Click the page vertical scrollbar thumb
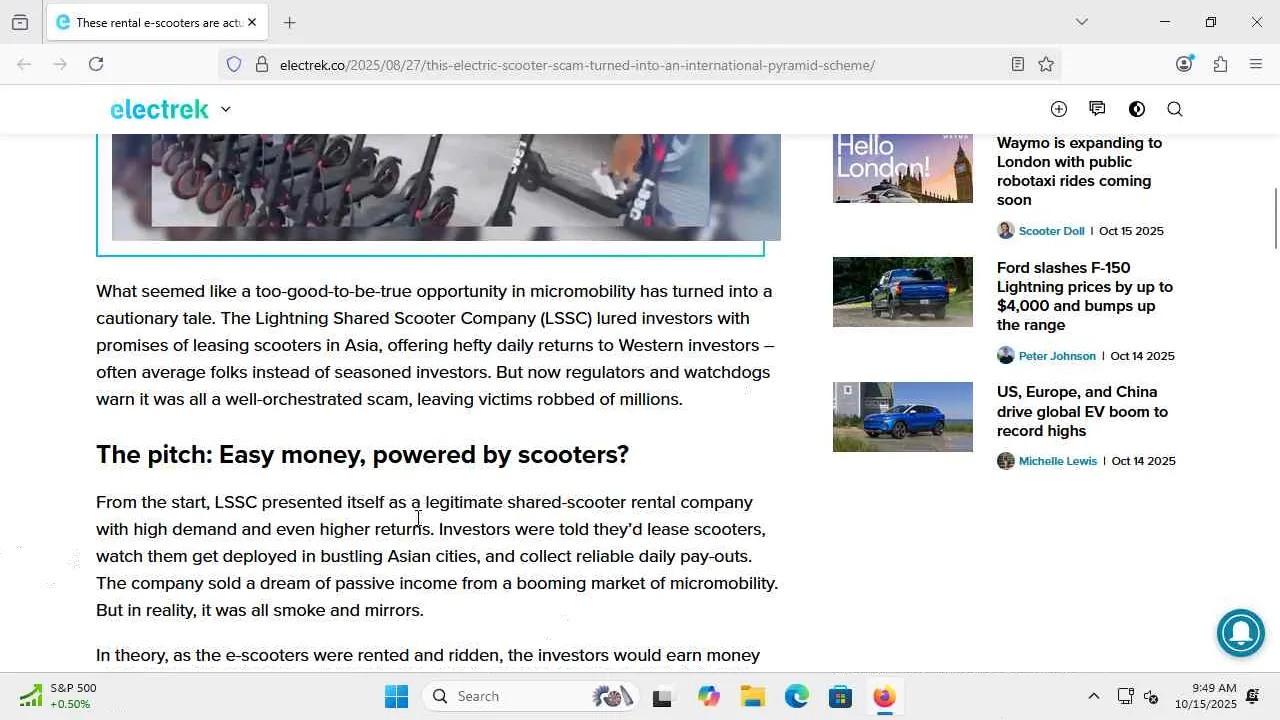 click(1275, 218)
